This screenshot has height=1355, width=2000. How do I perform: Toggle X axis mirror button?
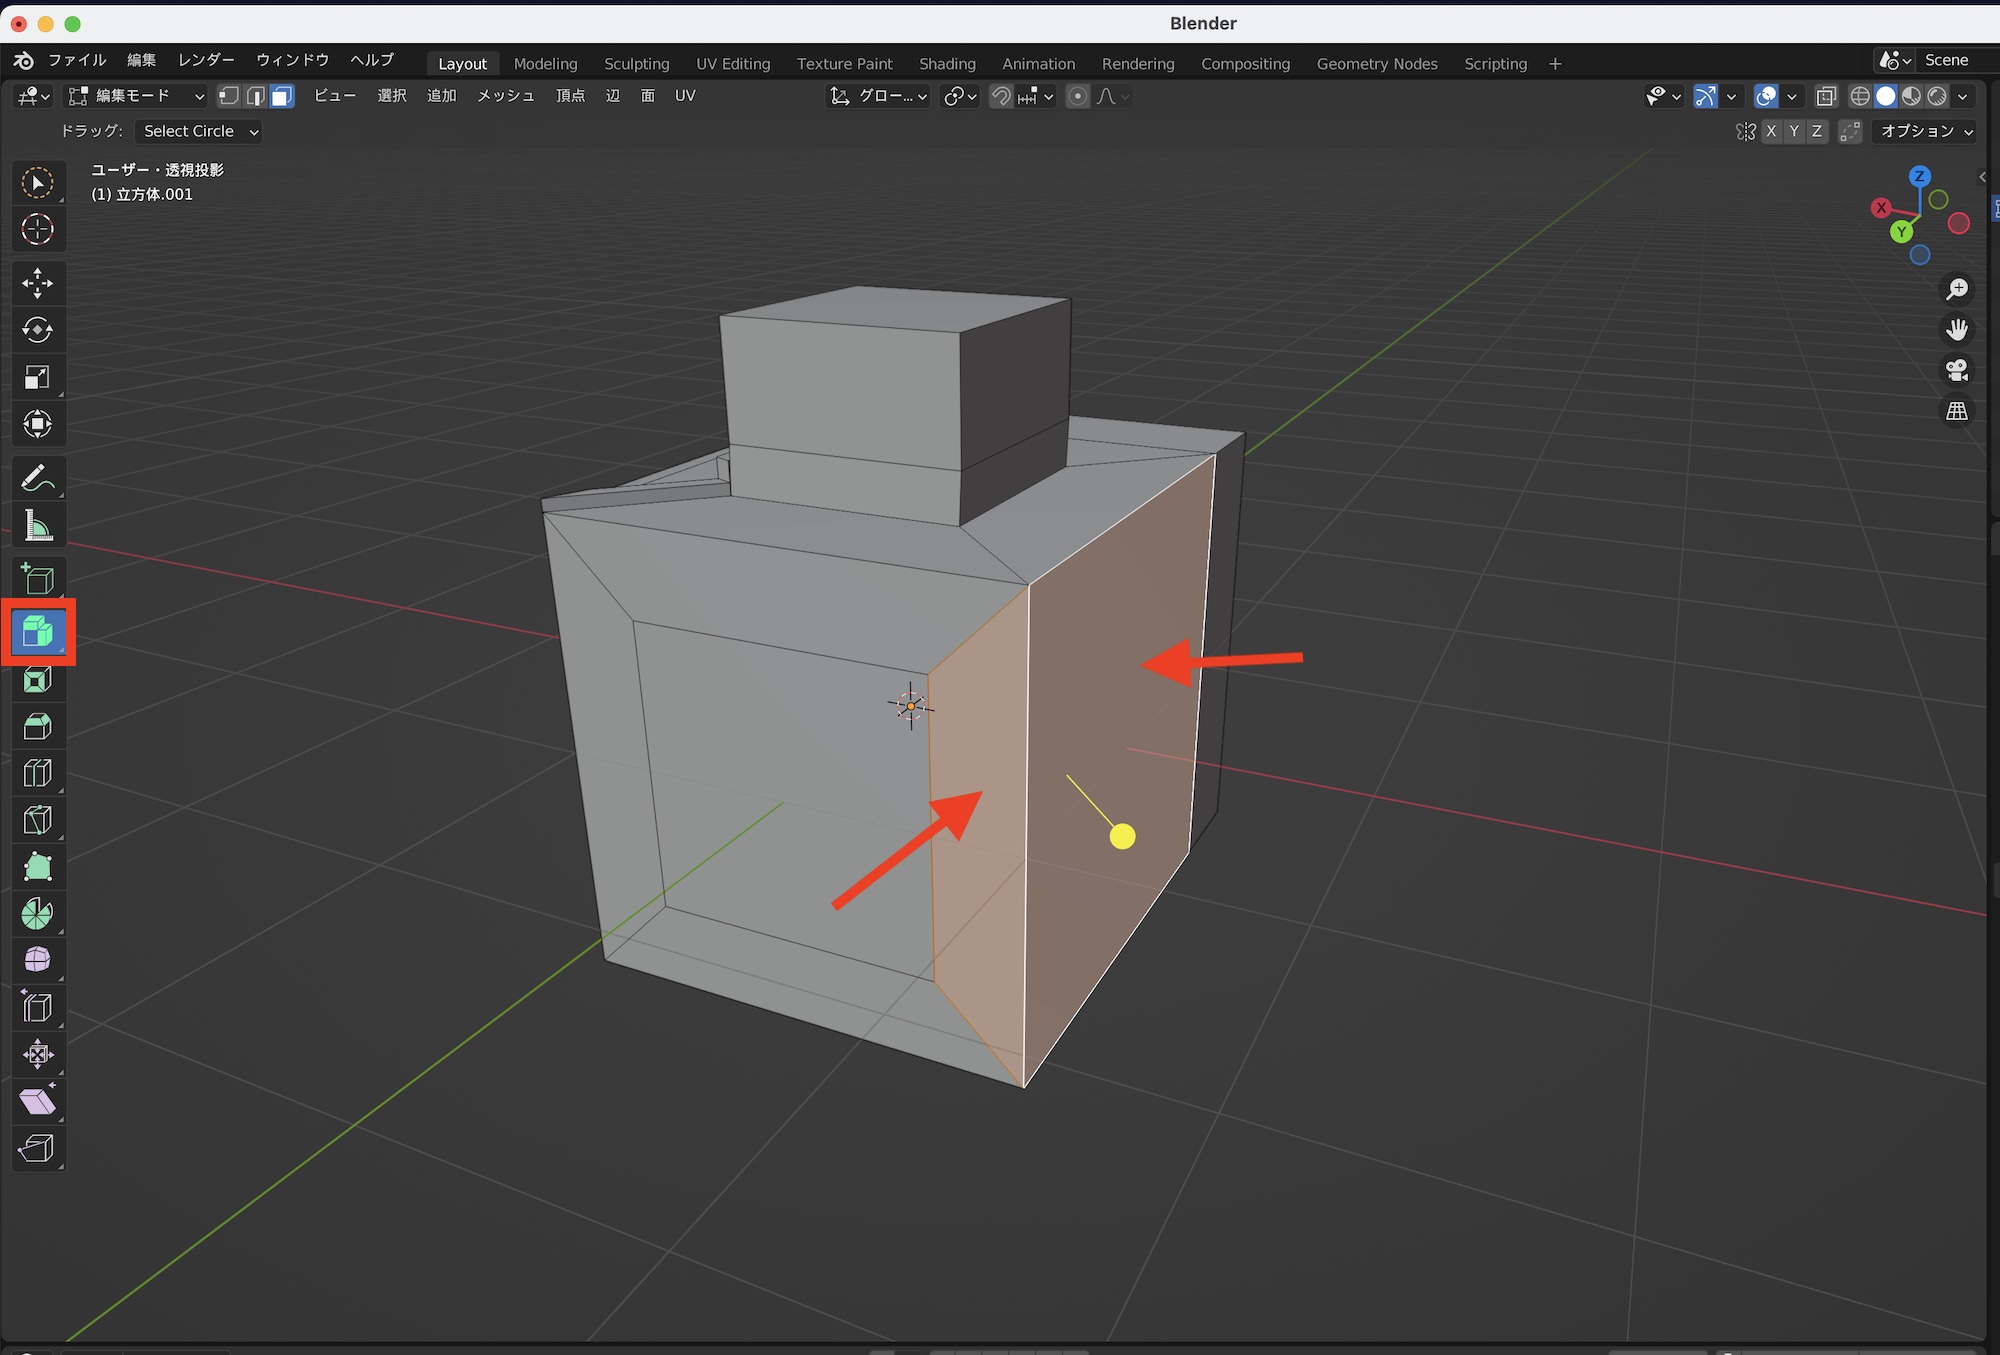1771,131
